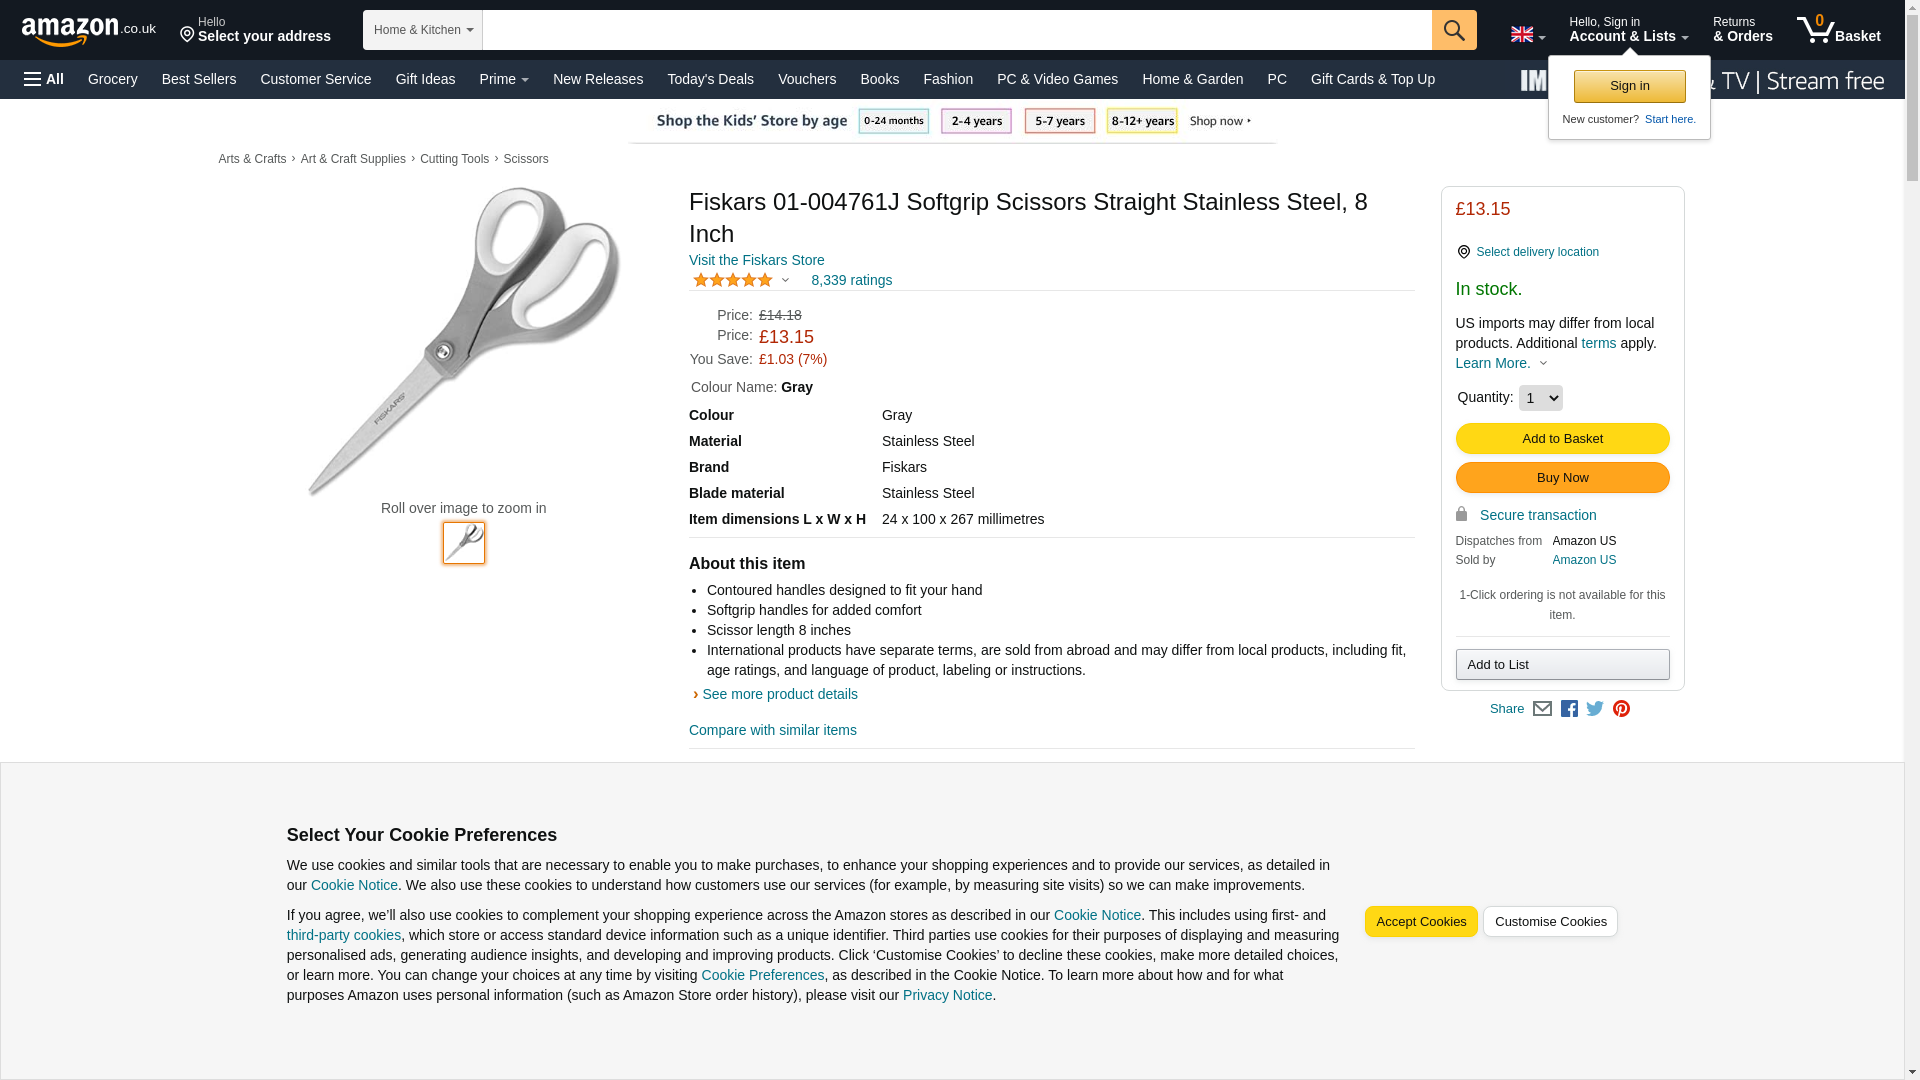Share product on Facebook

click(x=1569, y=709)
